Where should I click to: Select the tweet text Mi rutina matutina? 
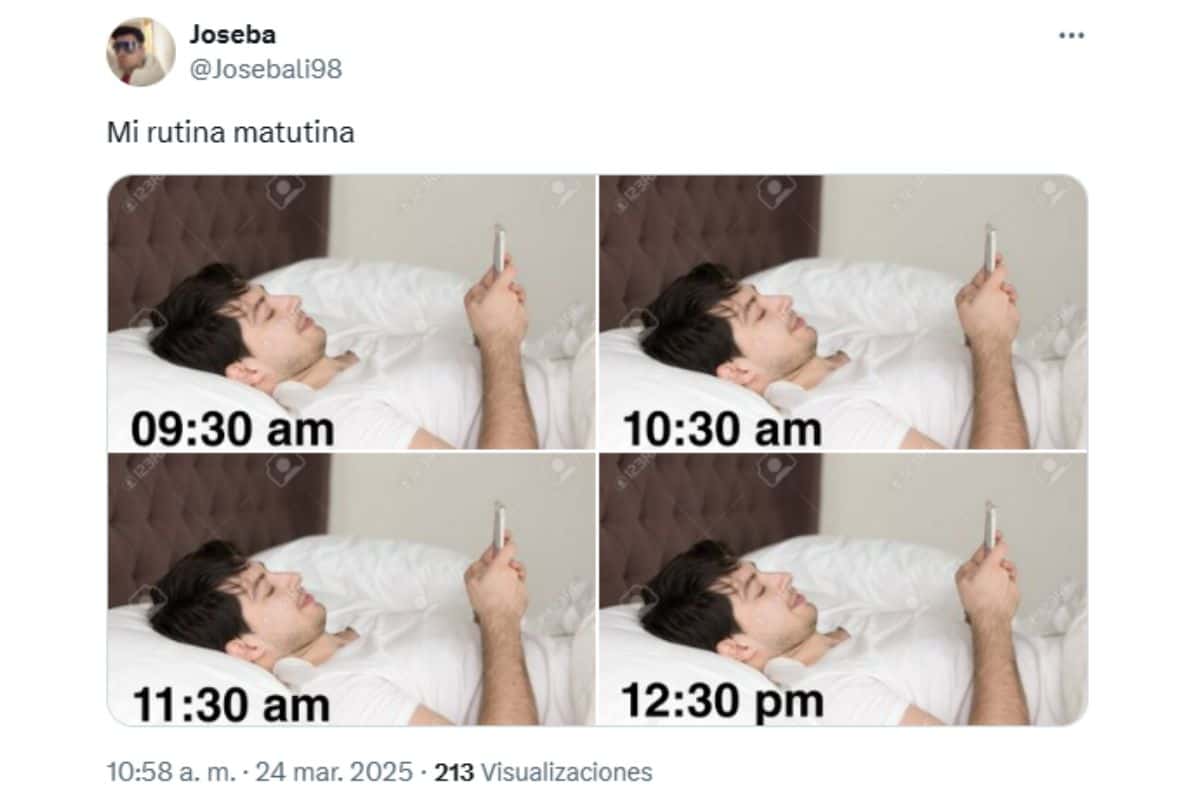231,132
